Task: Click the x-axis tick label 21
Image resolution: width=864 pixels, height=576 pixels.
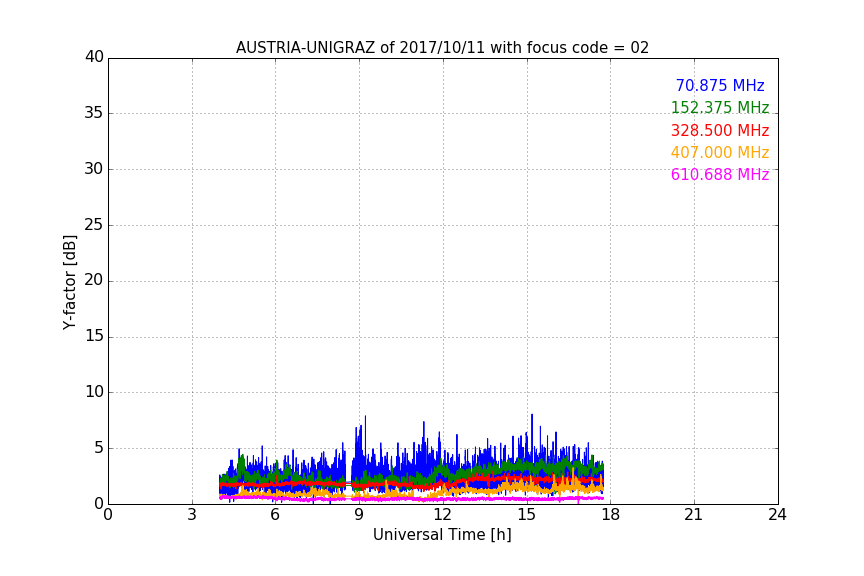Action: pyautogui.click(x=694, y=515)
